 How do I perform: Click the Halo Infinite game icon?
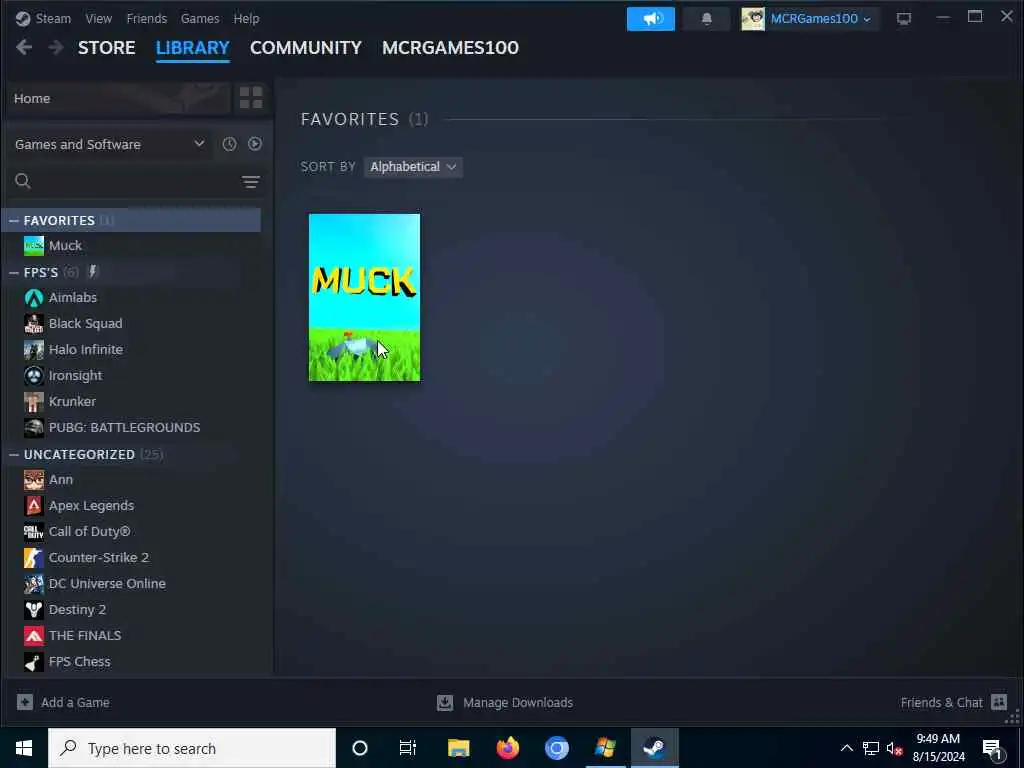[34, 350]
